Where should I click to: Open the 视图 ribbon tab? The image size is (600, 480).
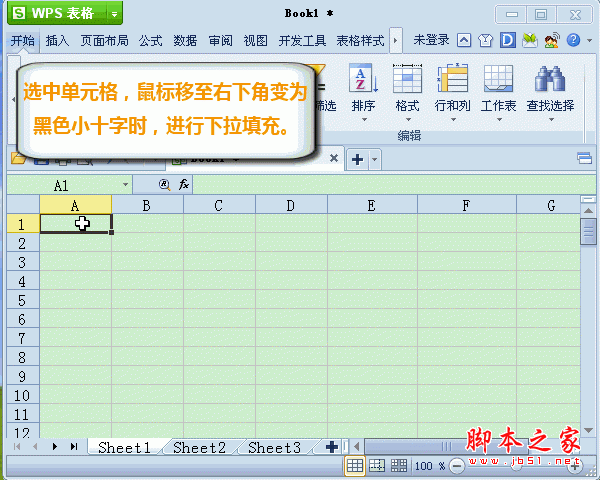click(x=255, y=40)
